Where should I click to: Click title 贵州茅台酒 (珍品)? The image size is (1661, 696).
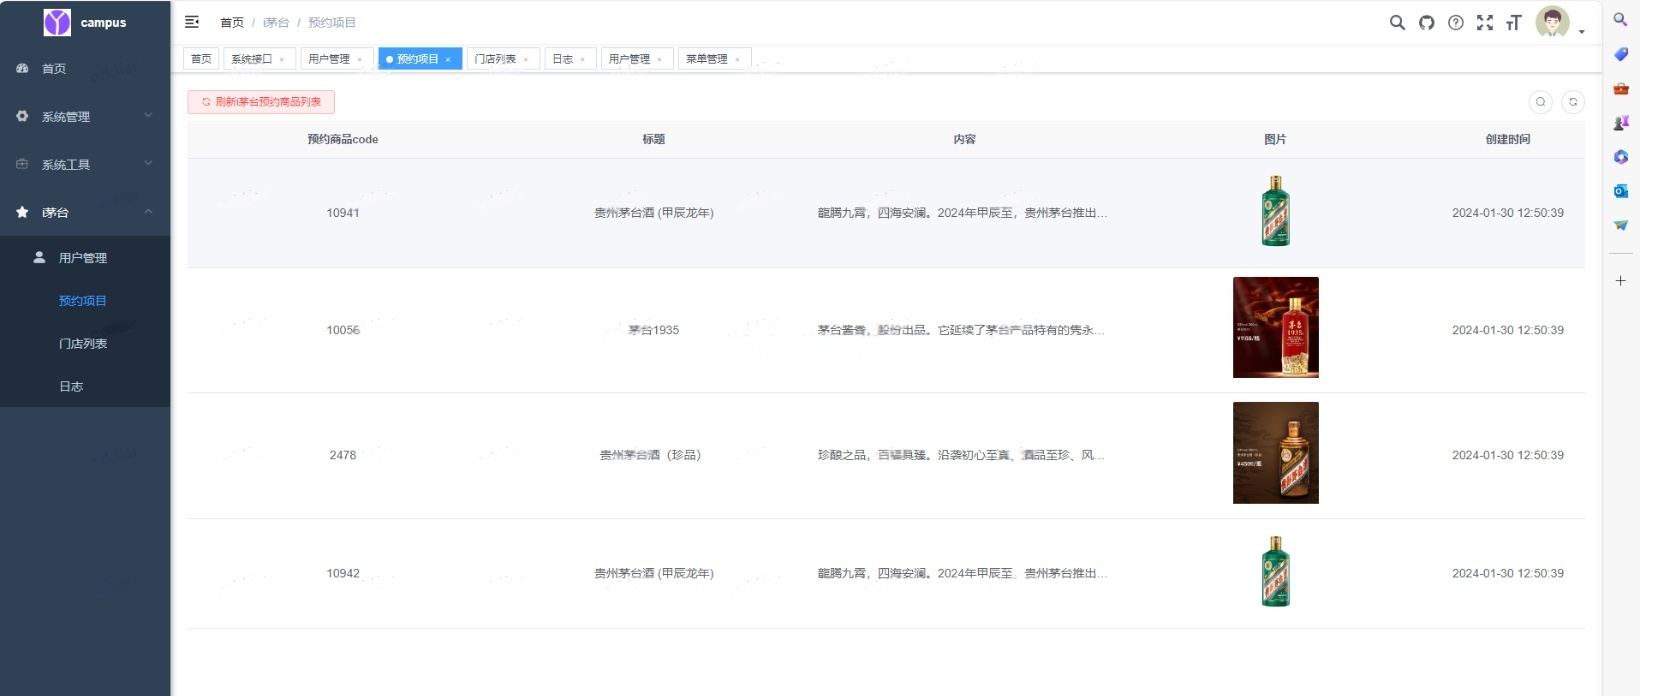[651, 455]
